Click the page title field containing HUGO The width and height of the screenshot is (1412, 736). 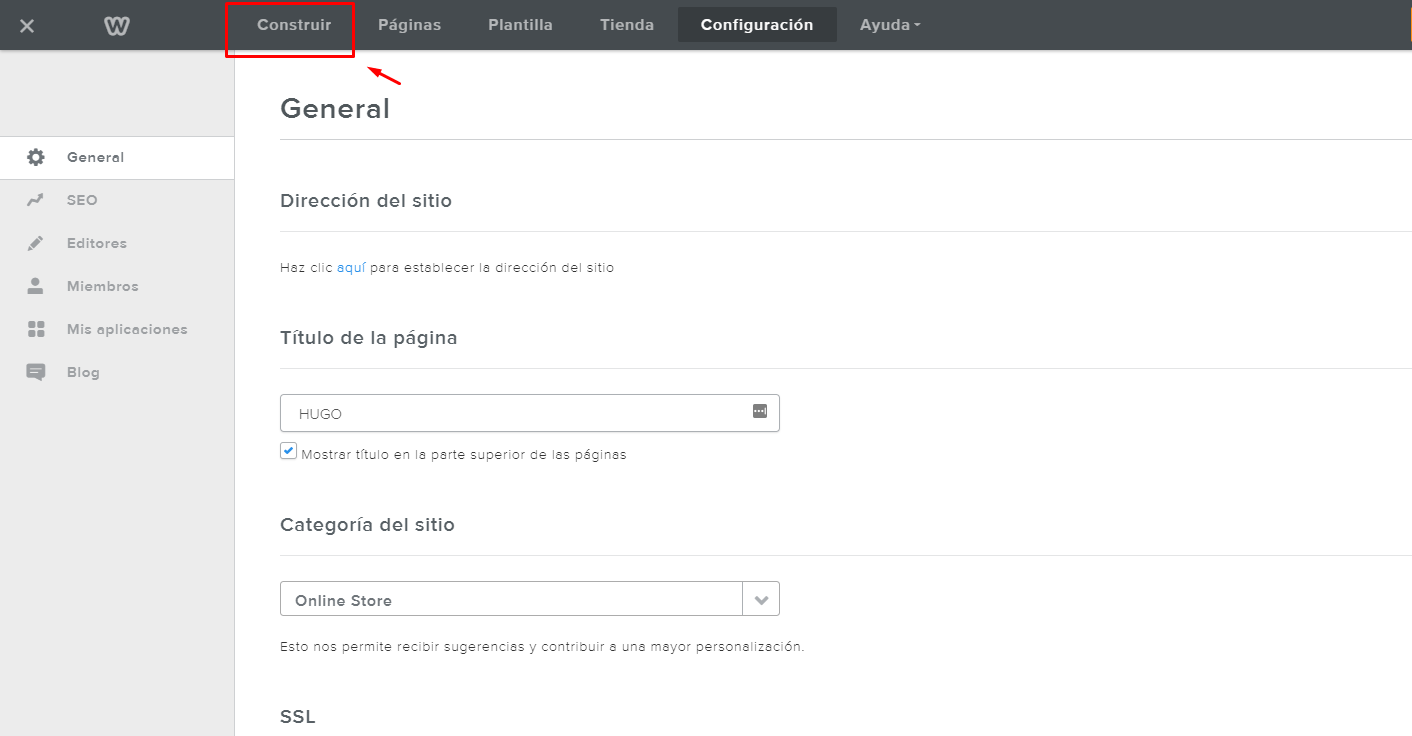point(530,413)
